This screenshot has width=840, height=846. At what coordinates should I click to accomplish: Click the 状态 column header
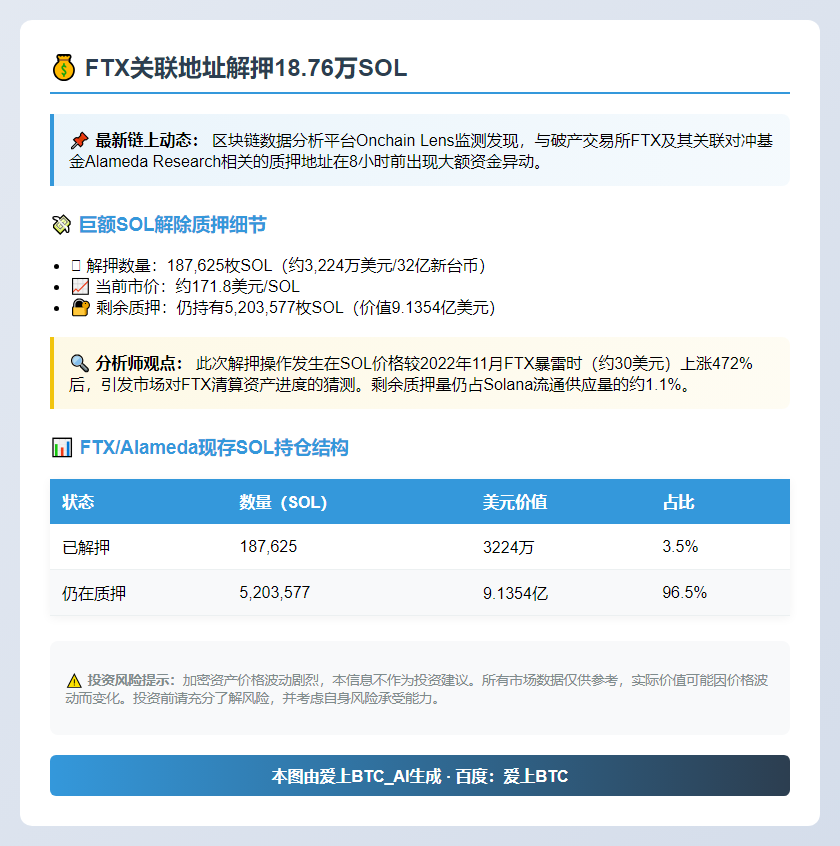coord(78,502)
